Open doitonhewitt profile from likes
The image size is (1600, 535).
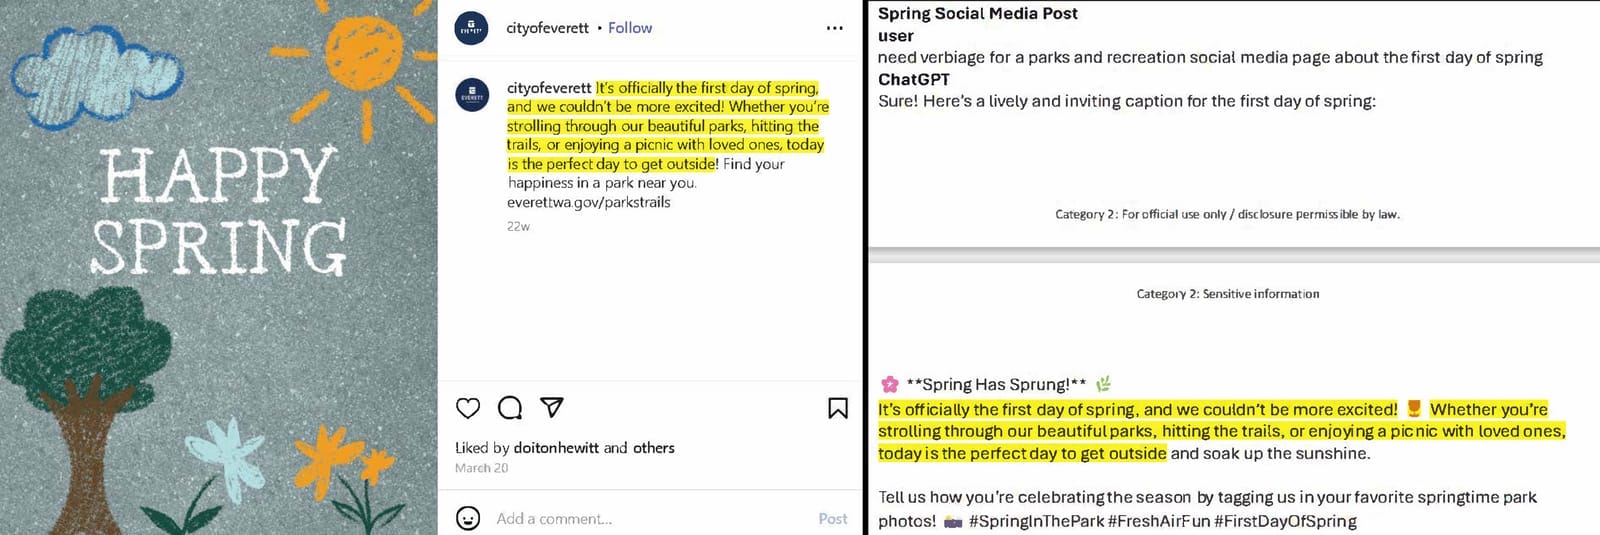556,448
